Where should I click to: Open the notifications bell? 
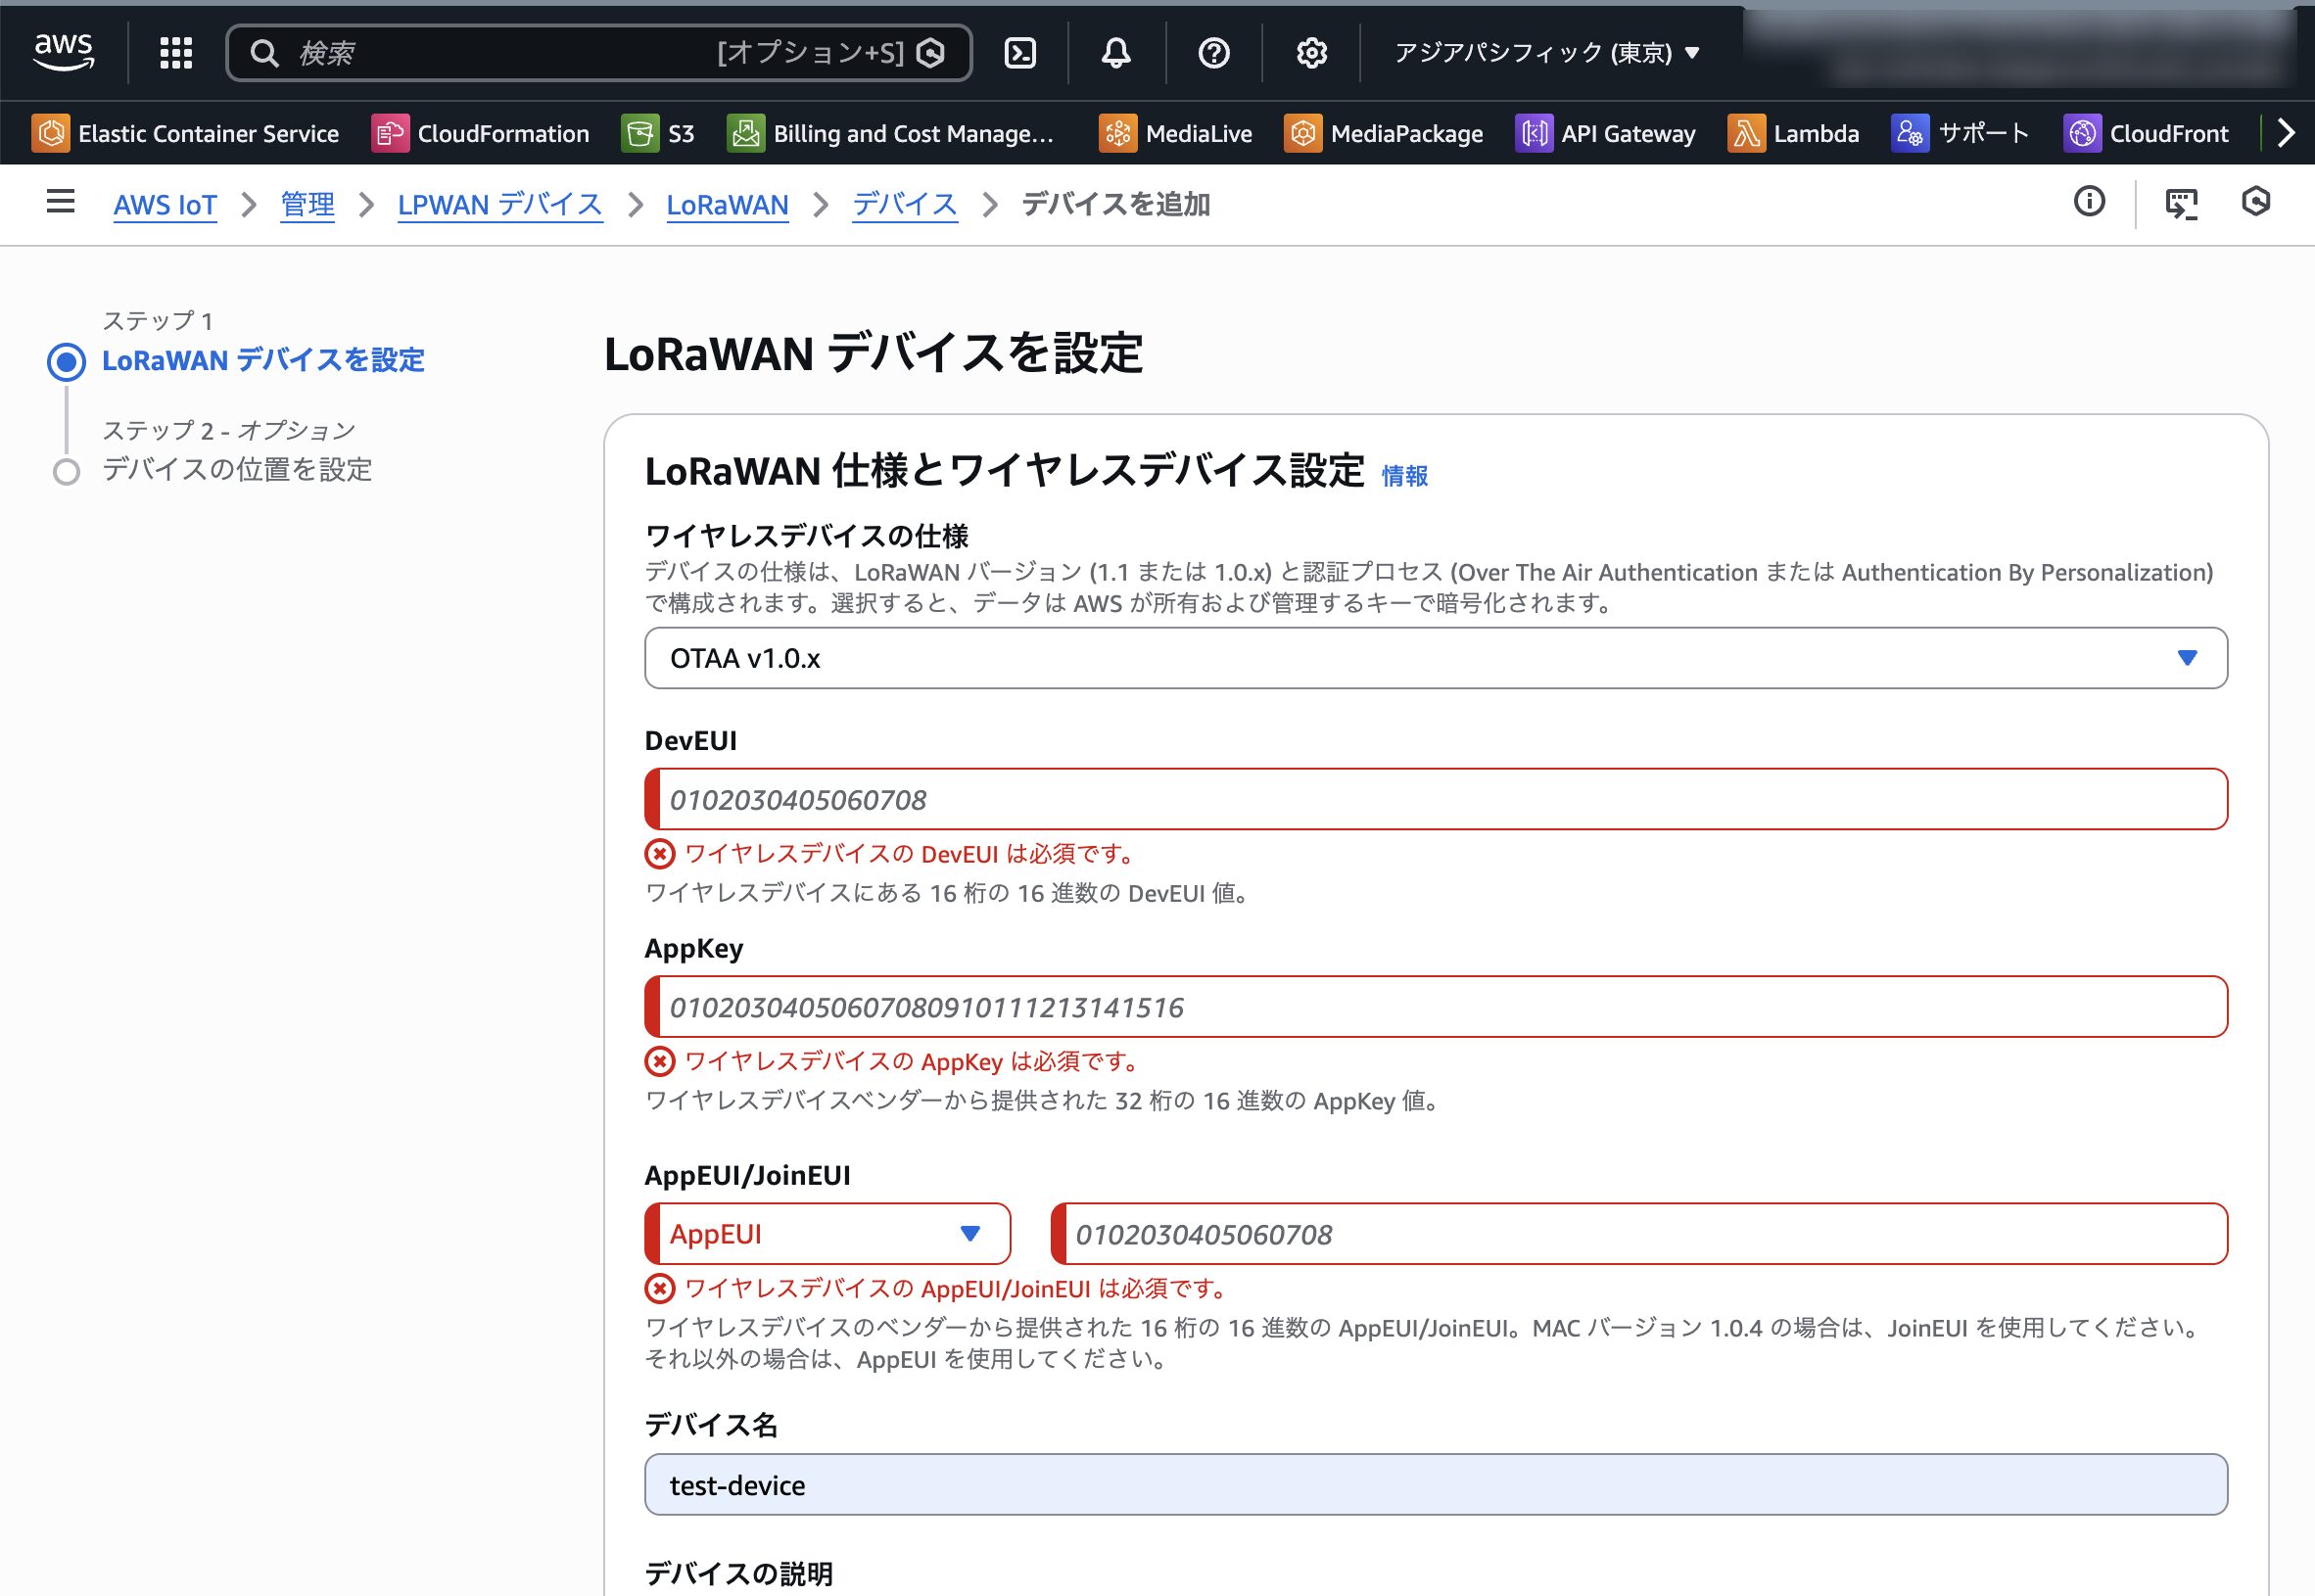1117,53
